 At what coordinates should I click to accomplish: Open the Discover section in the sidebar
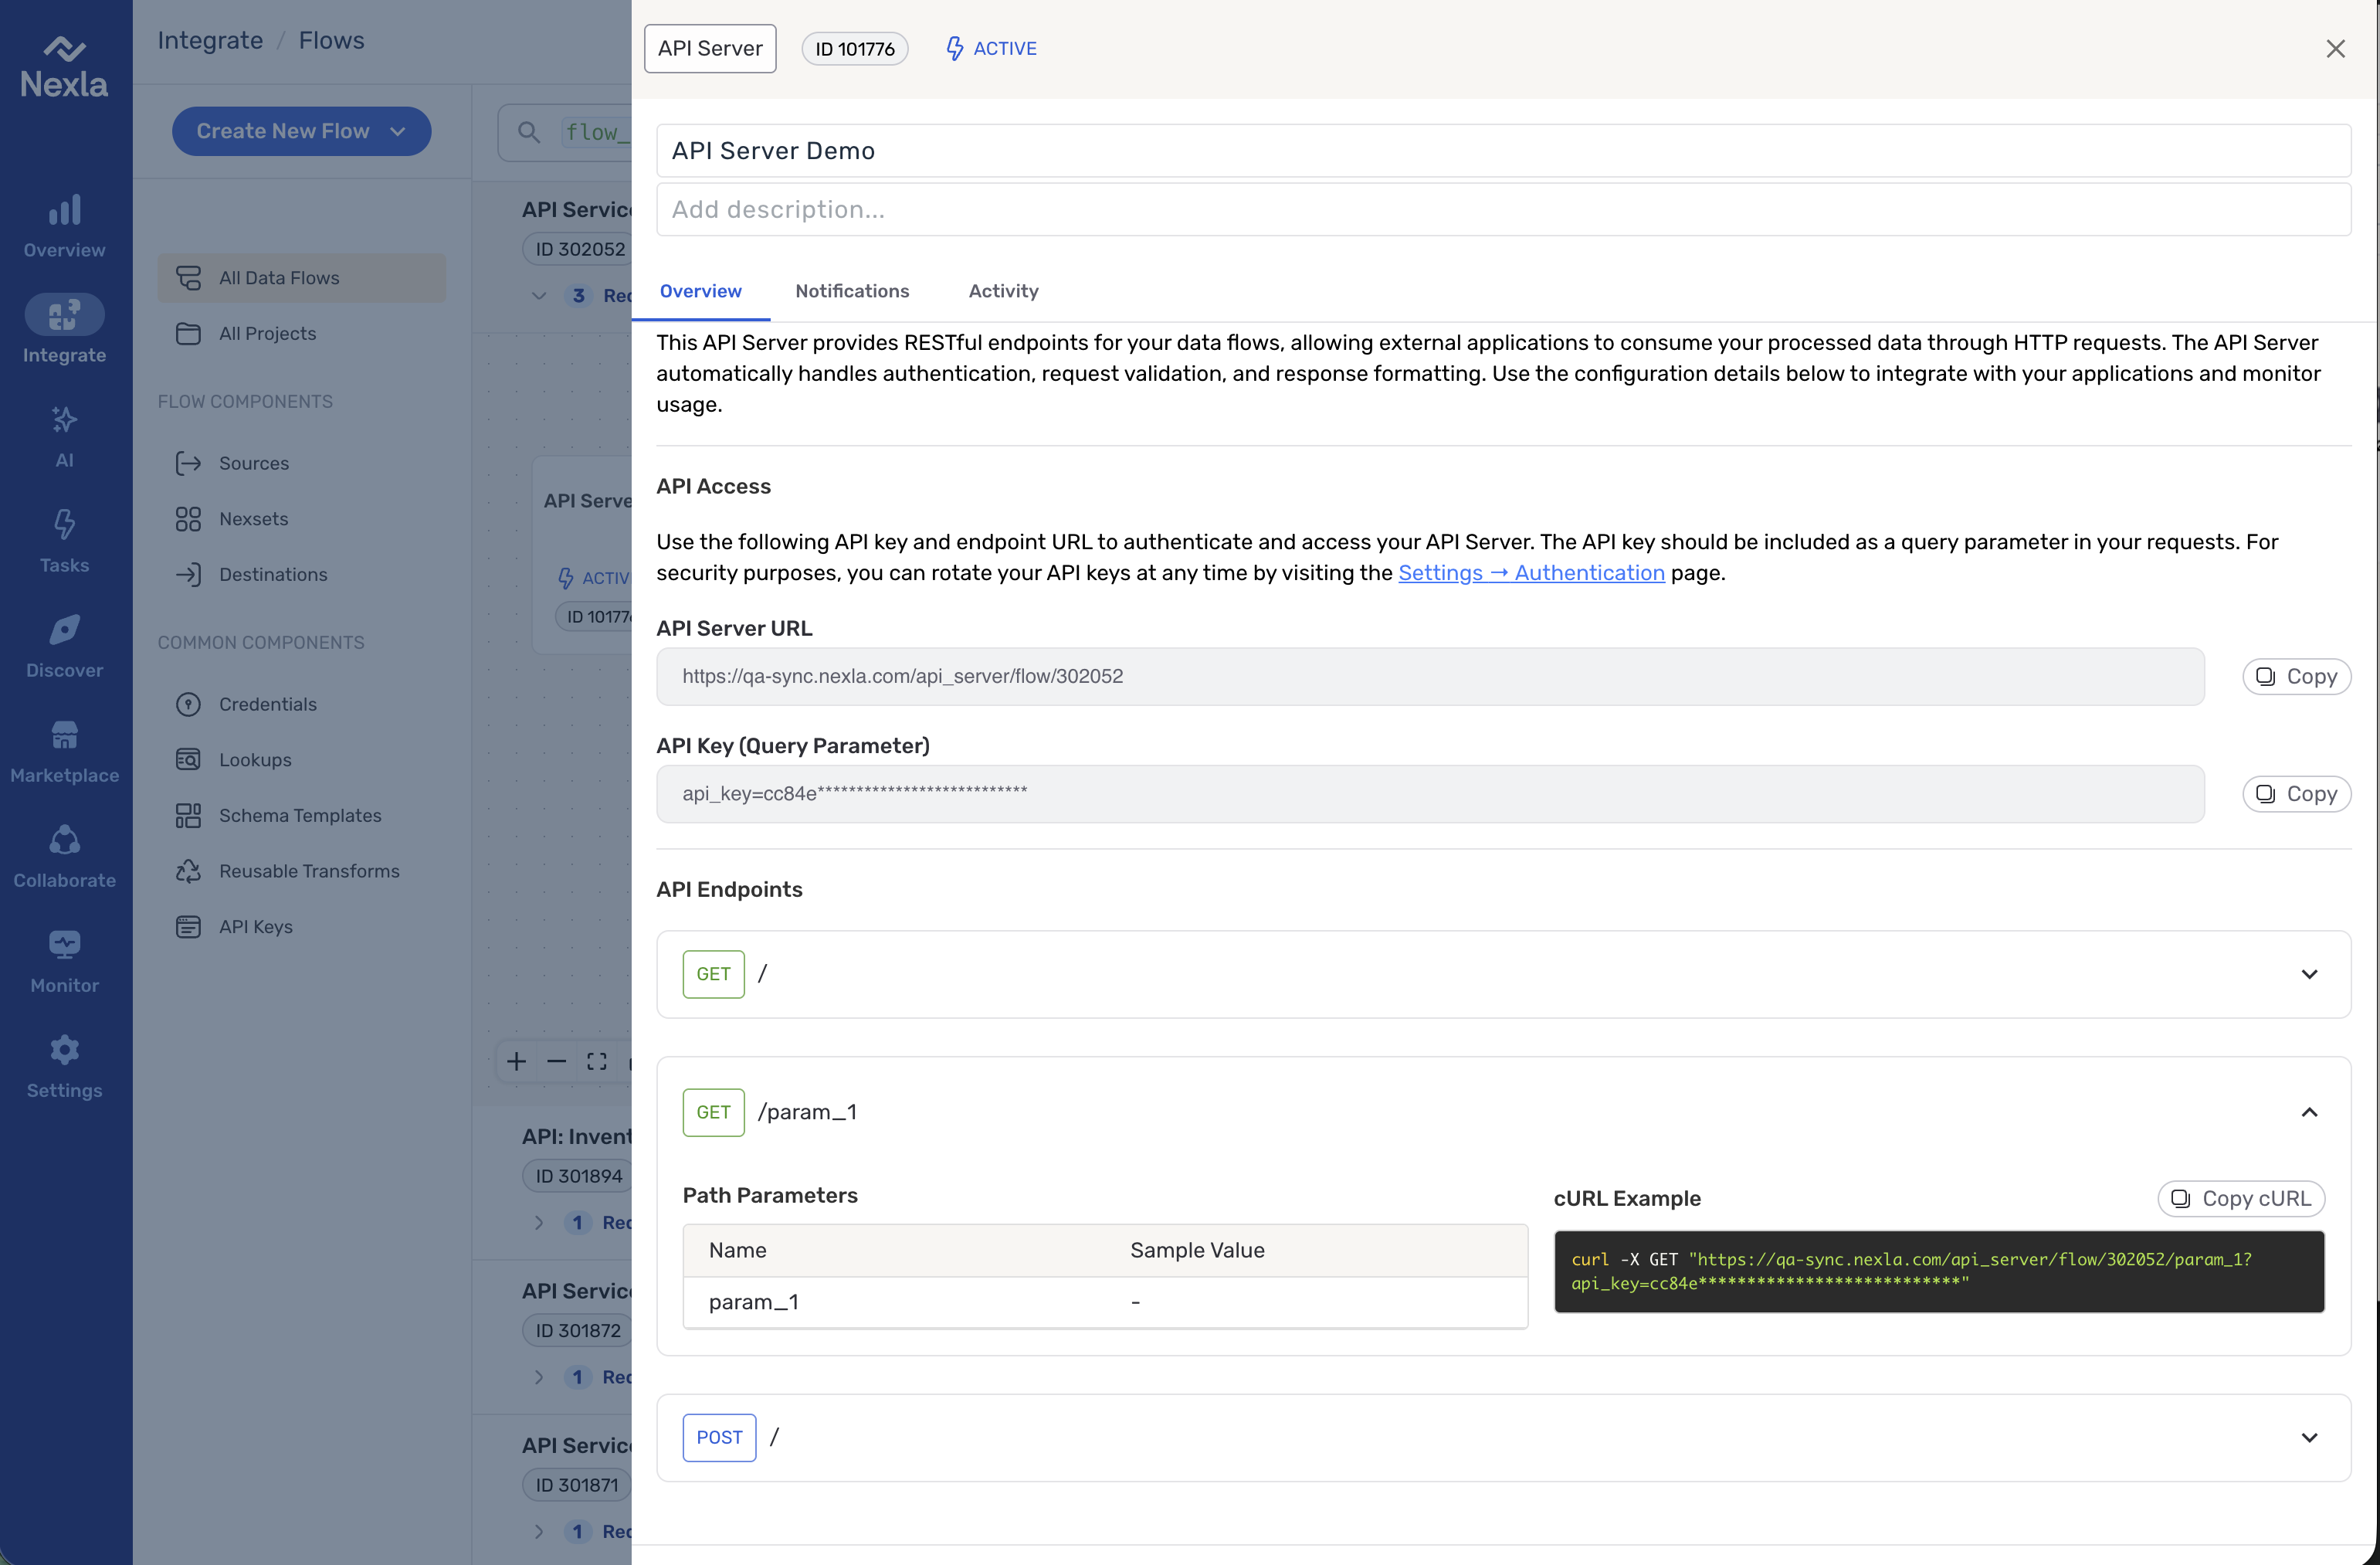(x=64, y=646)
